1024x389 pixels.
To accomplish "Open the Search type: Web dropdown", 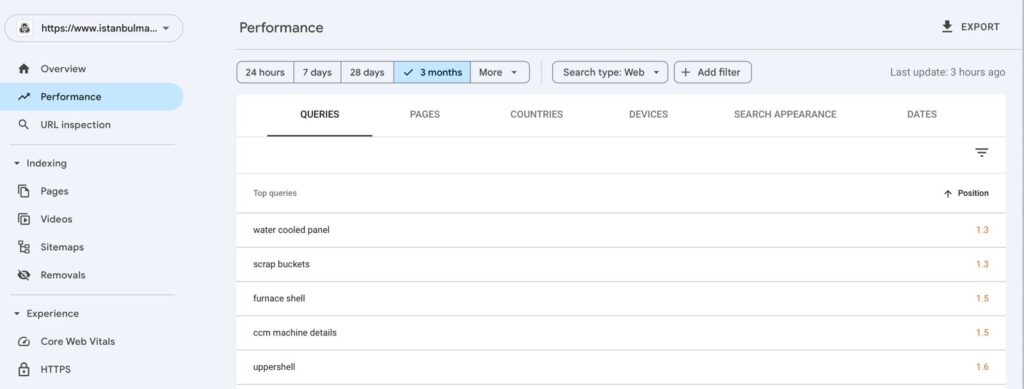I will [x=610, y=72].
